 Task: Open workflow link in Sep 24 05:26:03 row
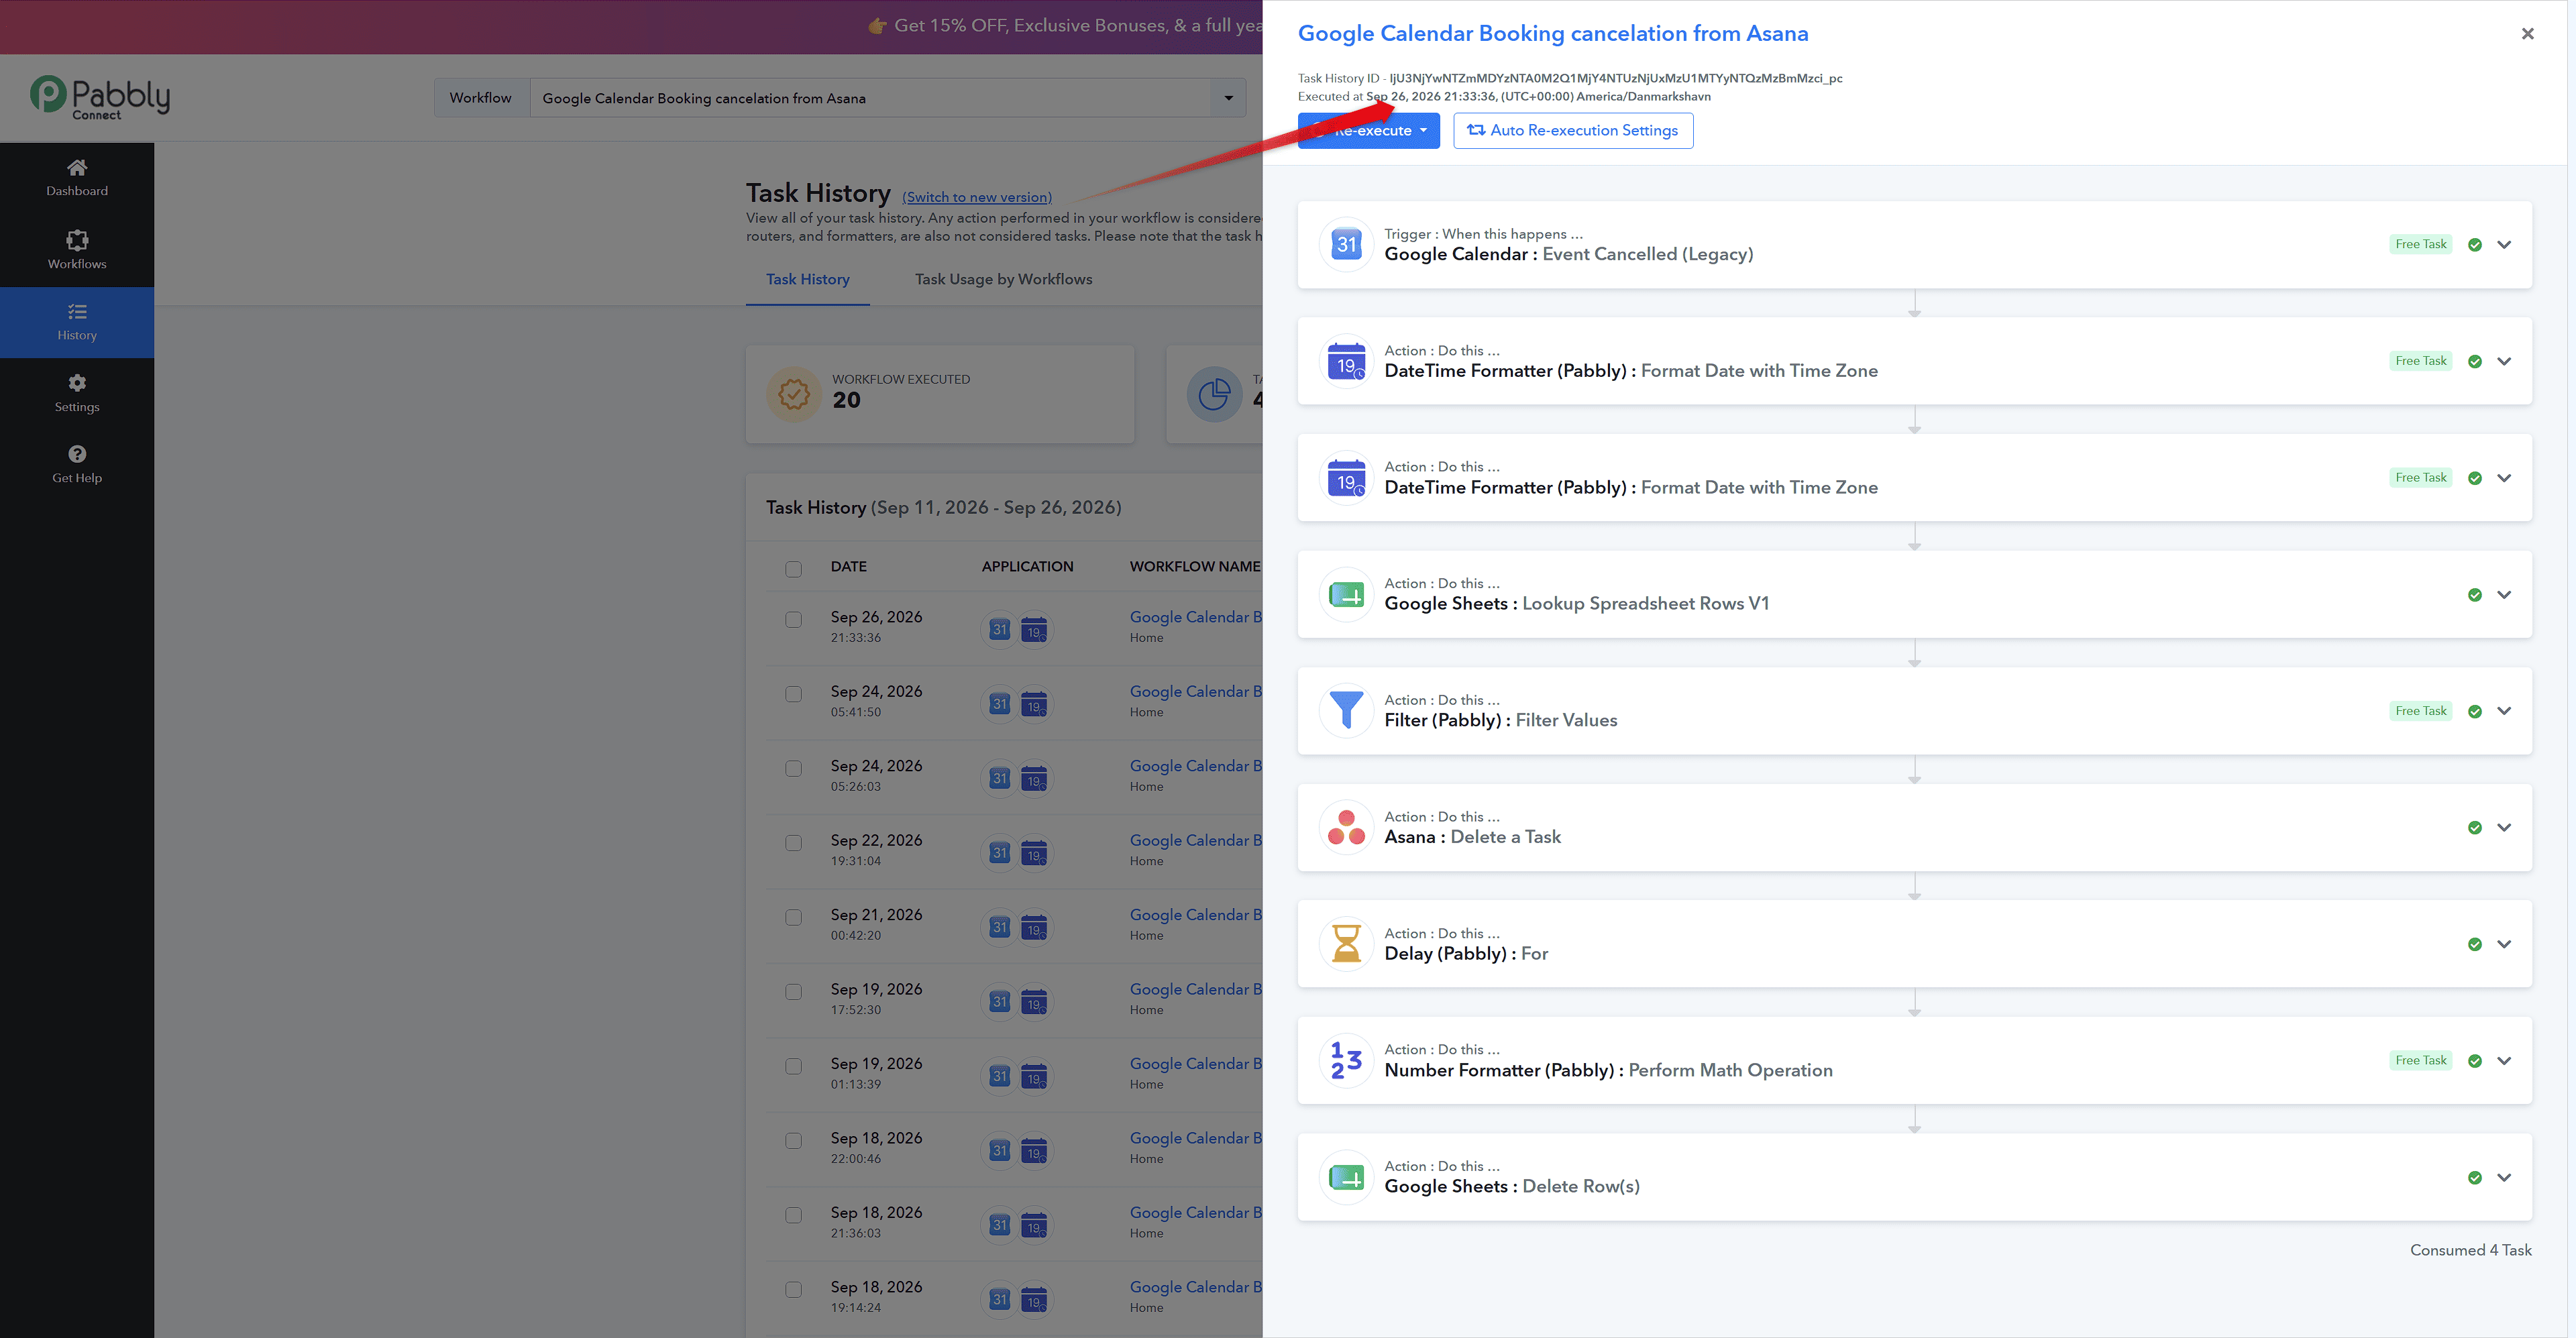[1196, 767]
